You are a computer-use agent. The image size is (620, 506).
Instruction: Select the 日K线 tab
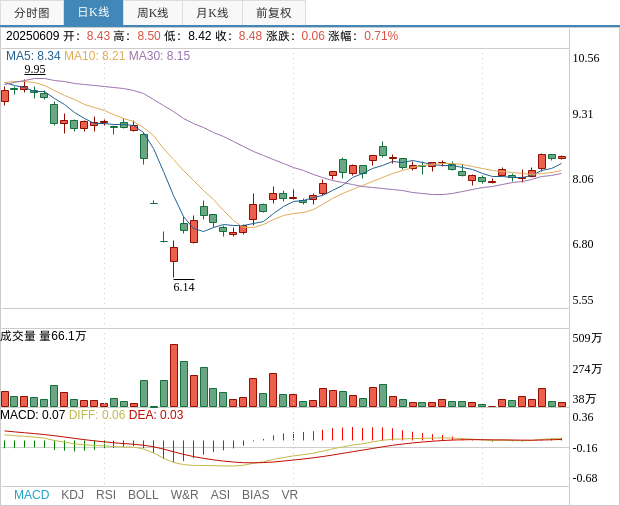coord(93,13)
